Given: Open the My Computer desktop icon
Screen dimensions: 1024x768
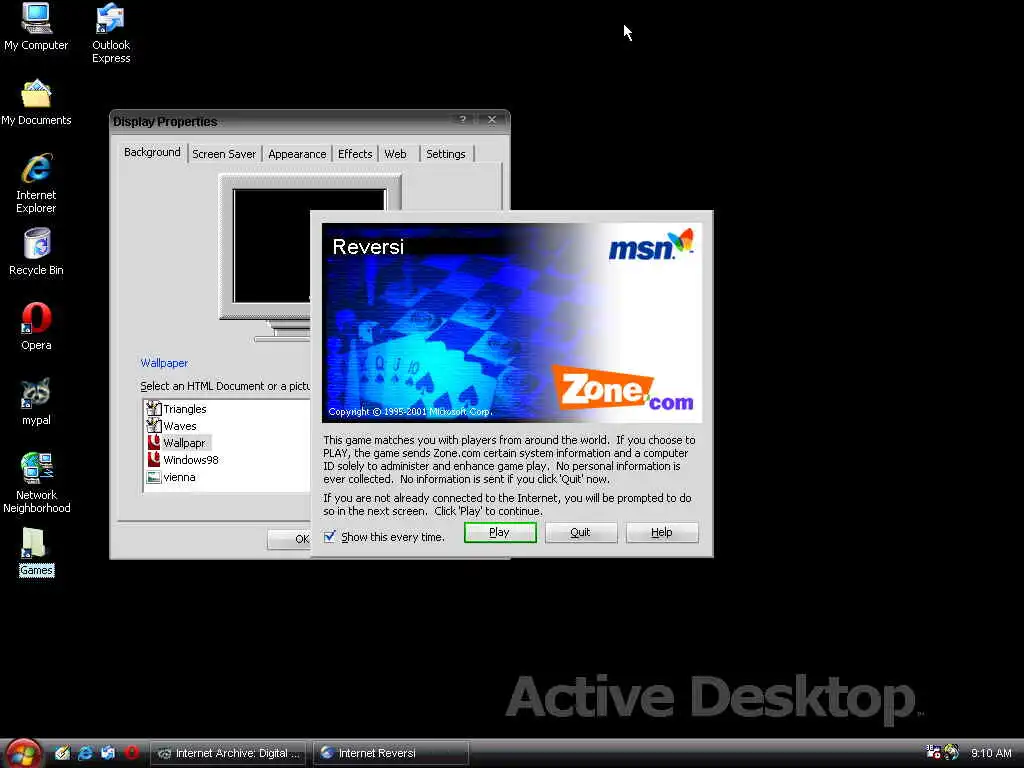Looking at the screenshot, I should [36, 26].
